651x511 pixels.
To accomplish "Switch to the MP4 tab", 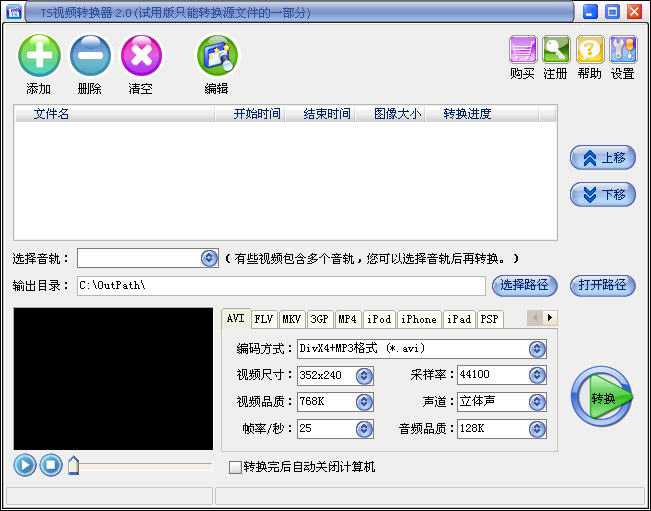I will coord(348,319).
